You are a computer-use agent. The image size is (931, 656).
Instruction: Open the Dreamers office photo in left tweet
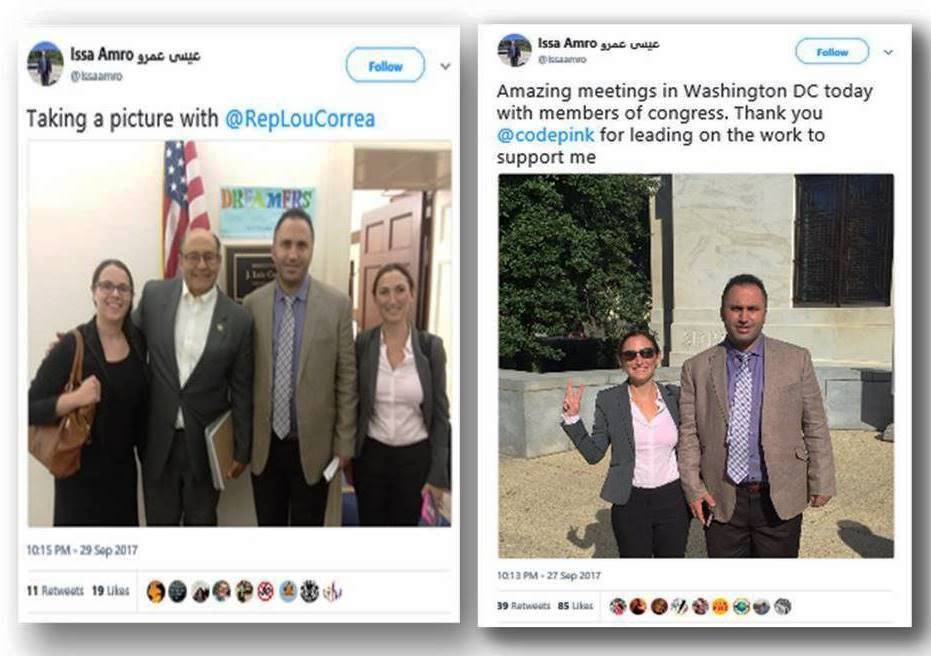(x=239, y=333)
